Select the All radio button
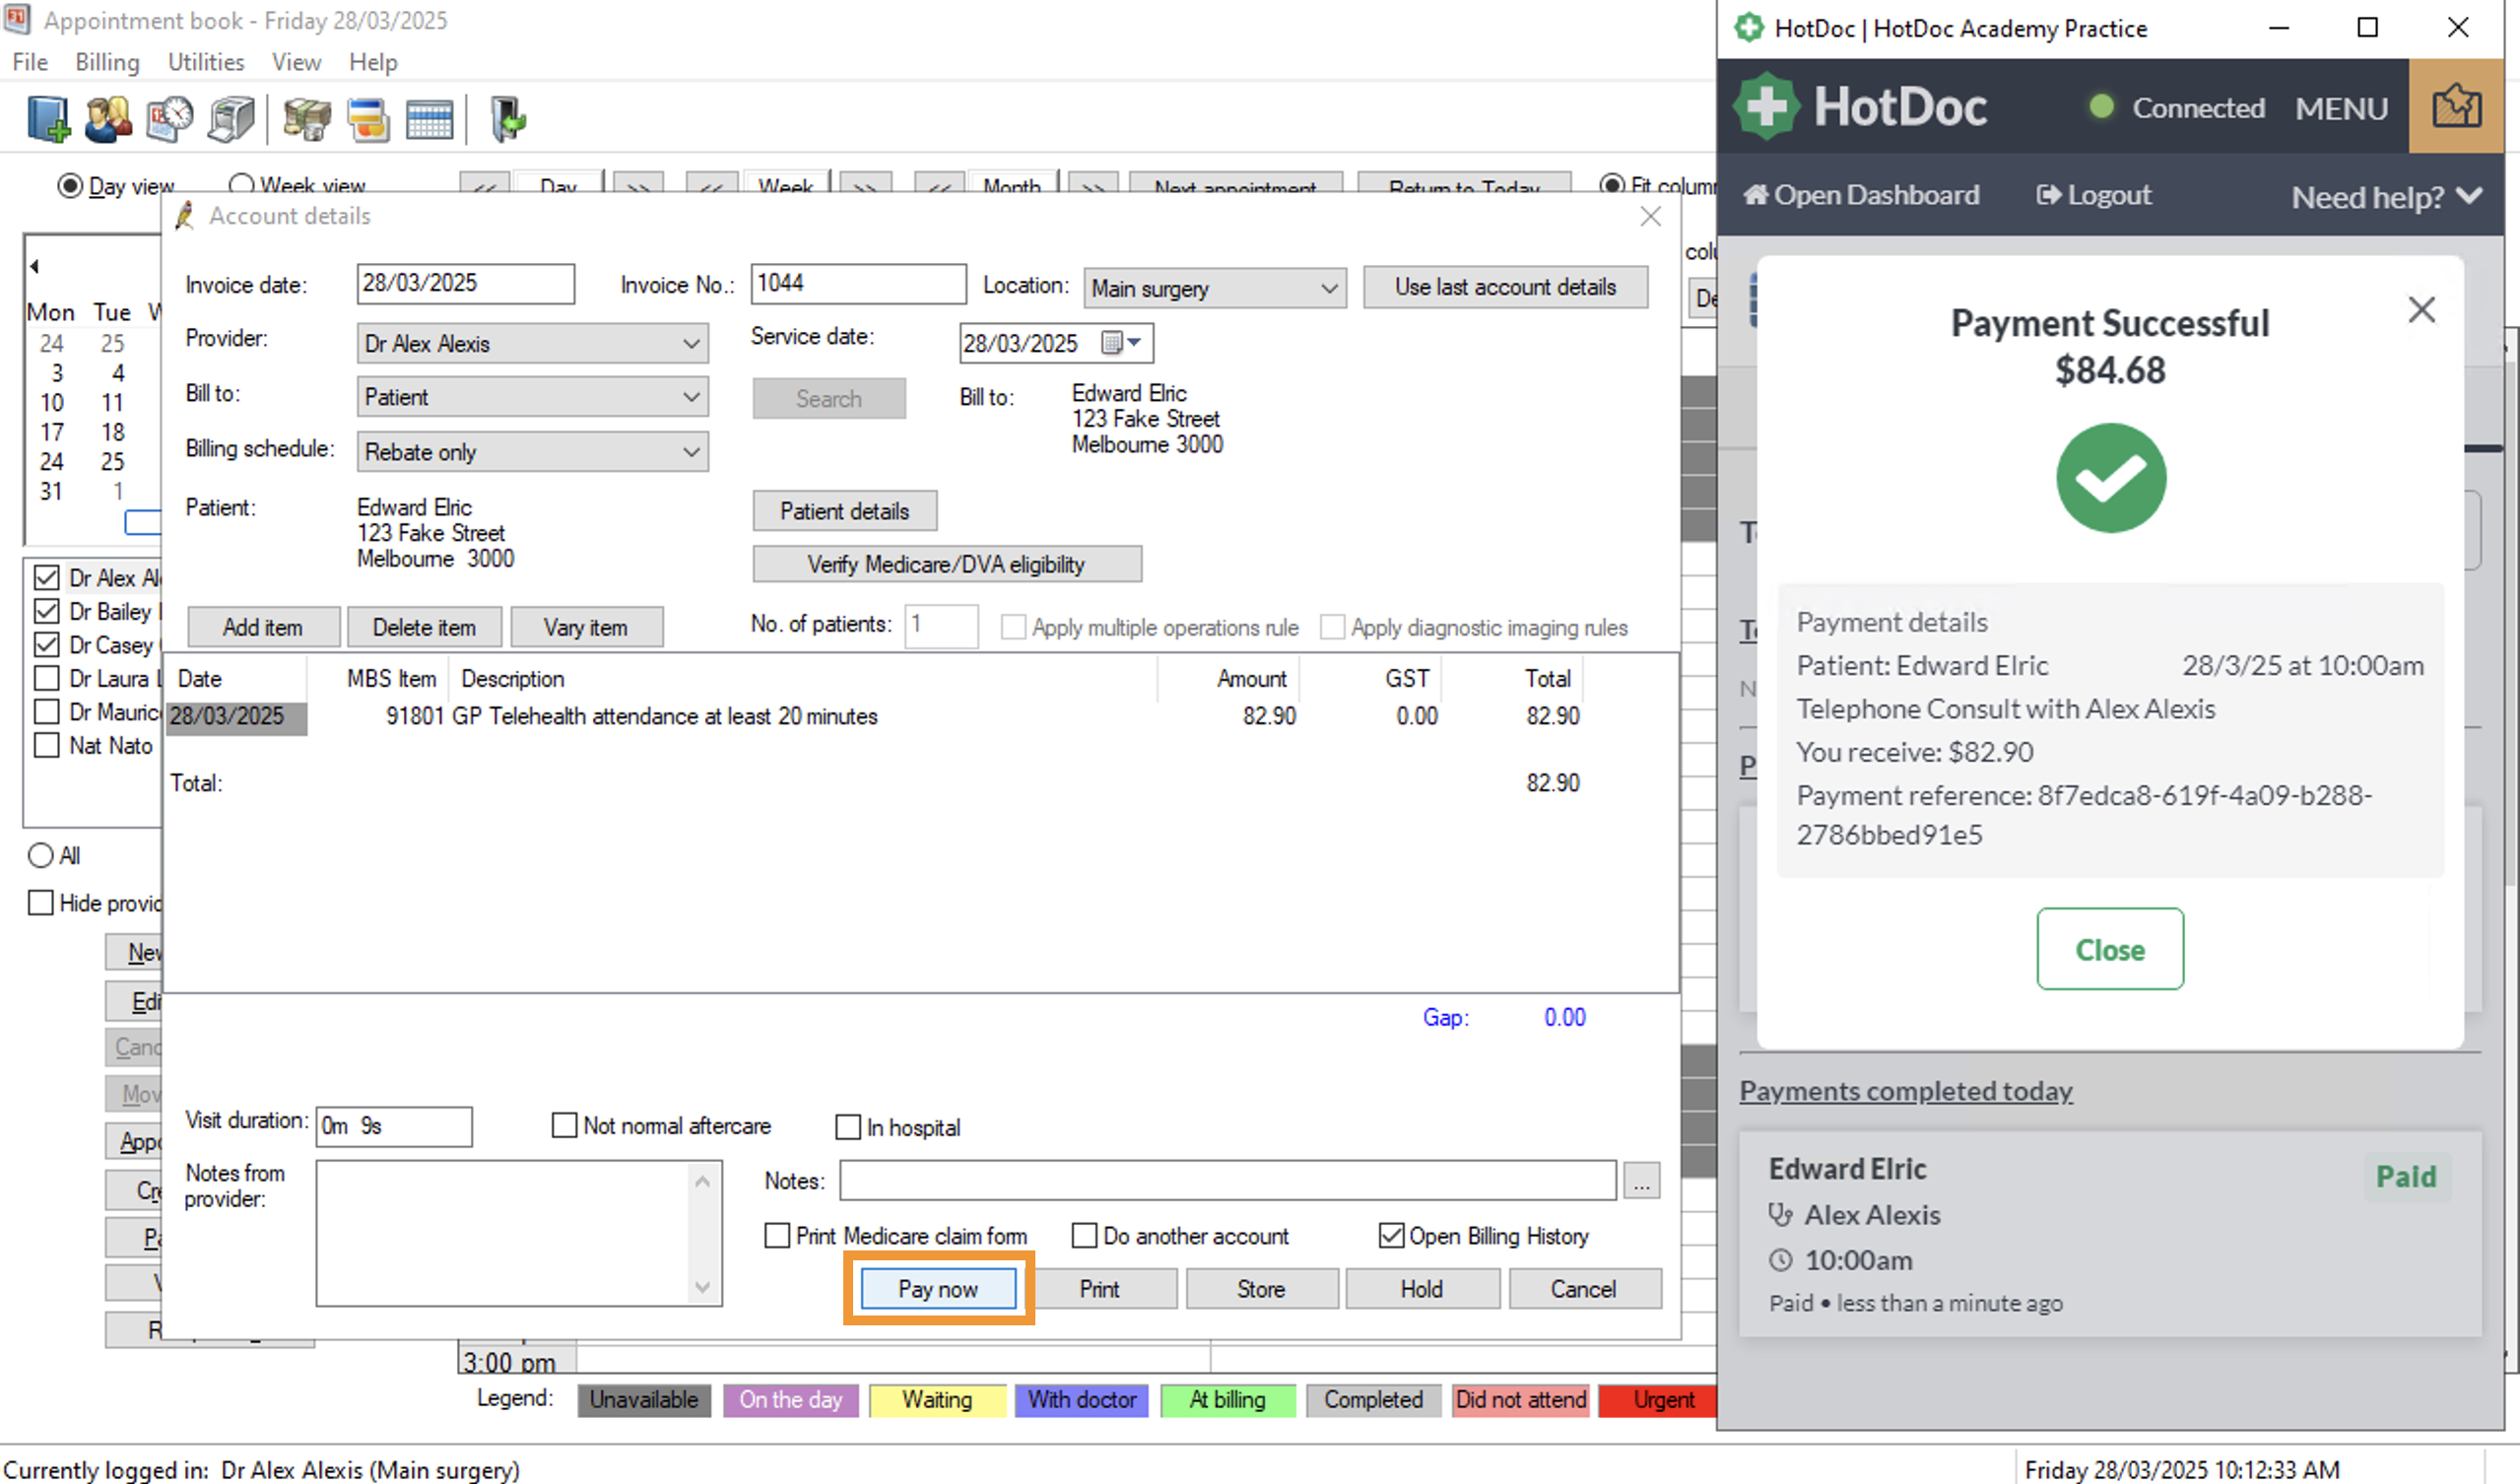The image size is (2520, 1484). (41, 855)
